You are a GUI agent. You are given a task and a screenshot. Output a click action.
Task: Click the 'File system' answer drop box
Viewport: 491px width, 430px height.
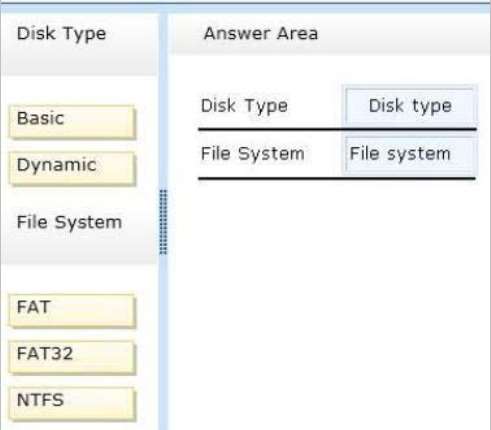pyautogui.click(x=410, y=154)
